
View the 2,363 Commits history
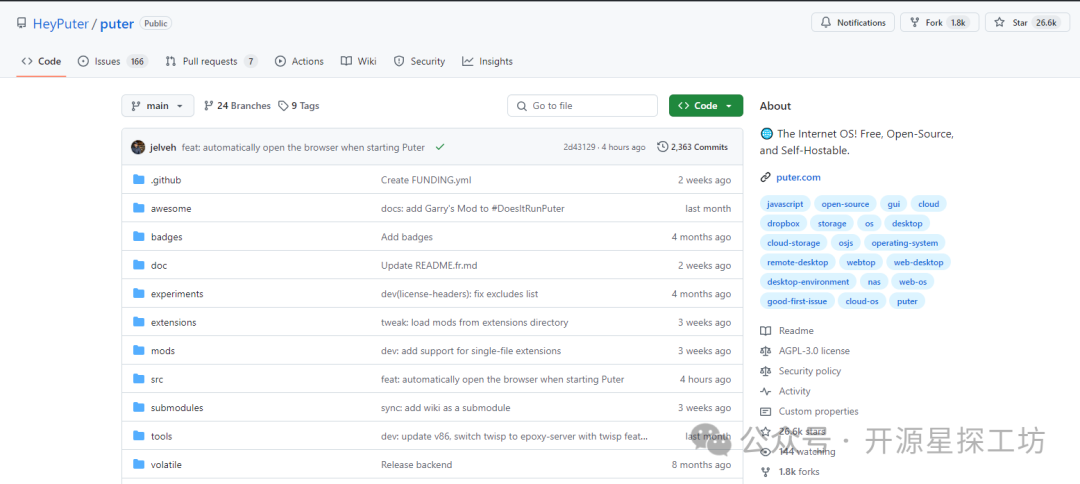point(692,147)
